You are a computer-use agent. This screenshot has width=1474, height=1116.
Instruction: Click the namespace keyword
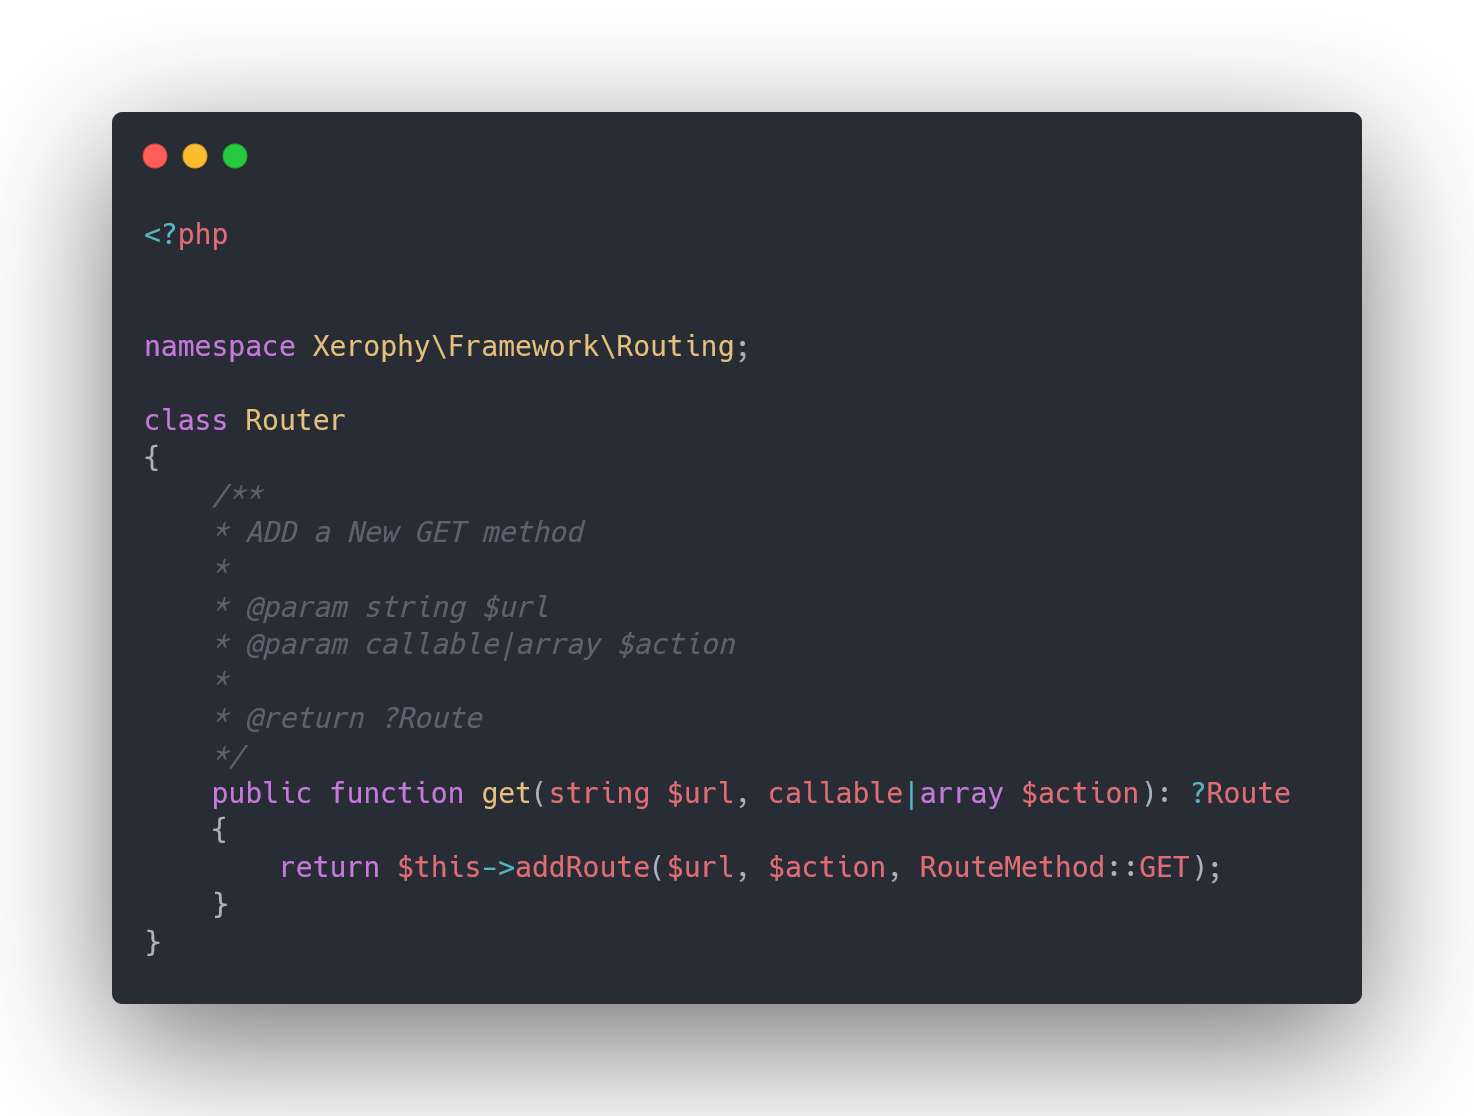[x=219, y=347]
